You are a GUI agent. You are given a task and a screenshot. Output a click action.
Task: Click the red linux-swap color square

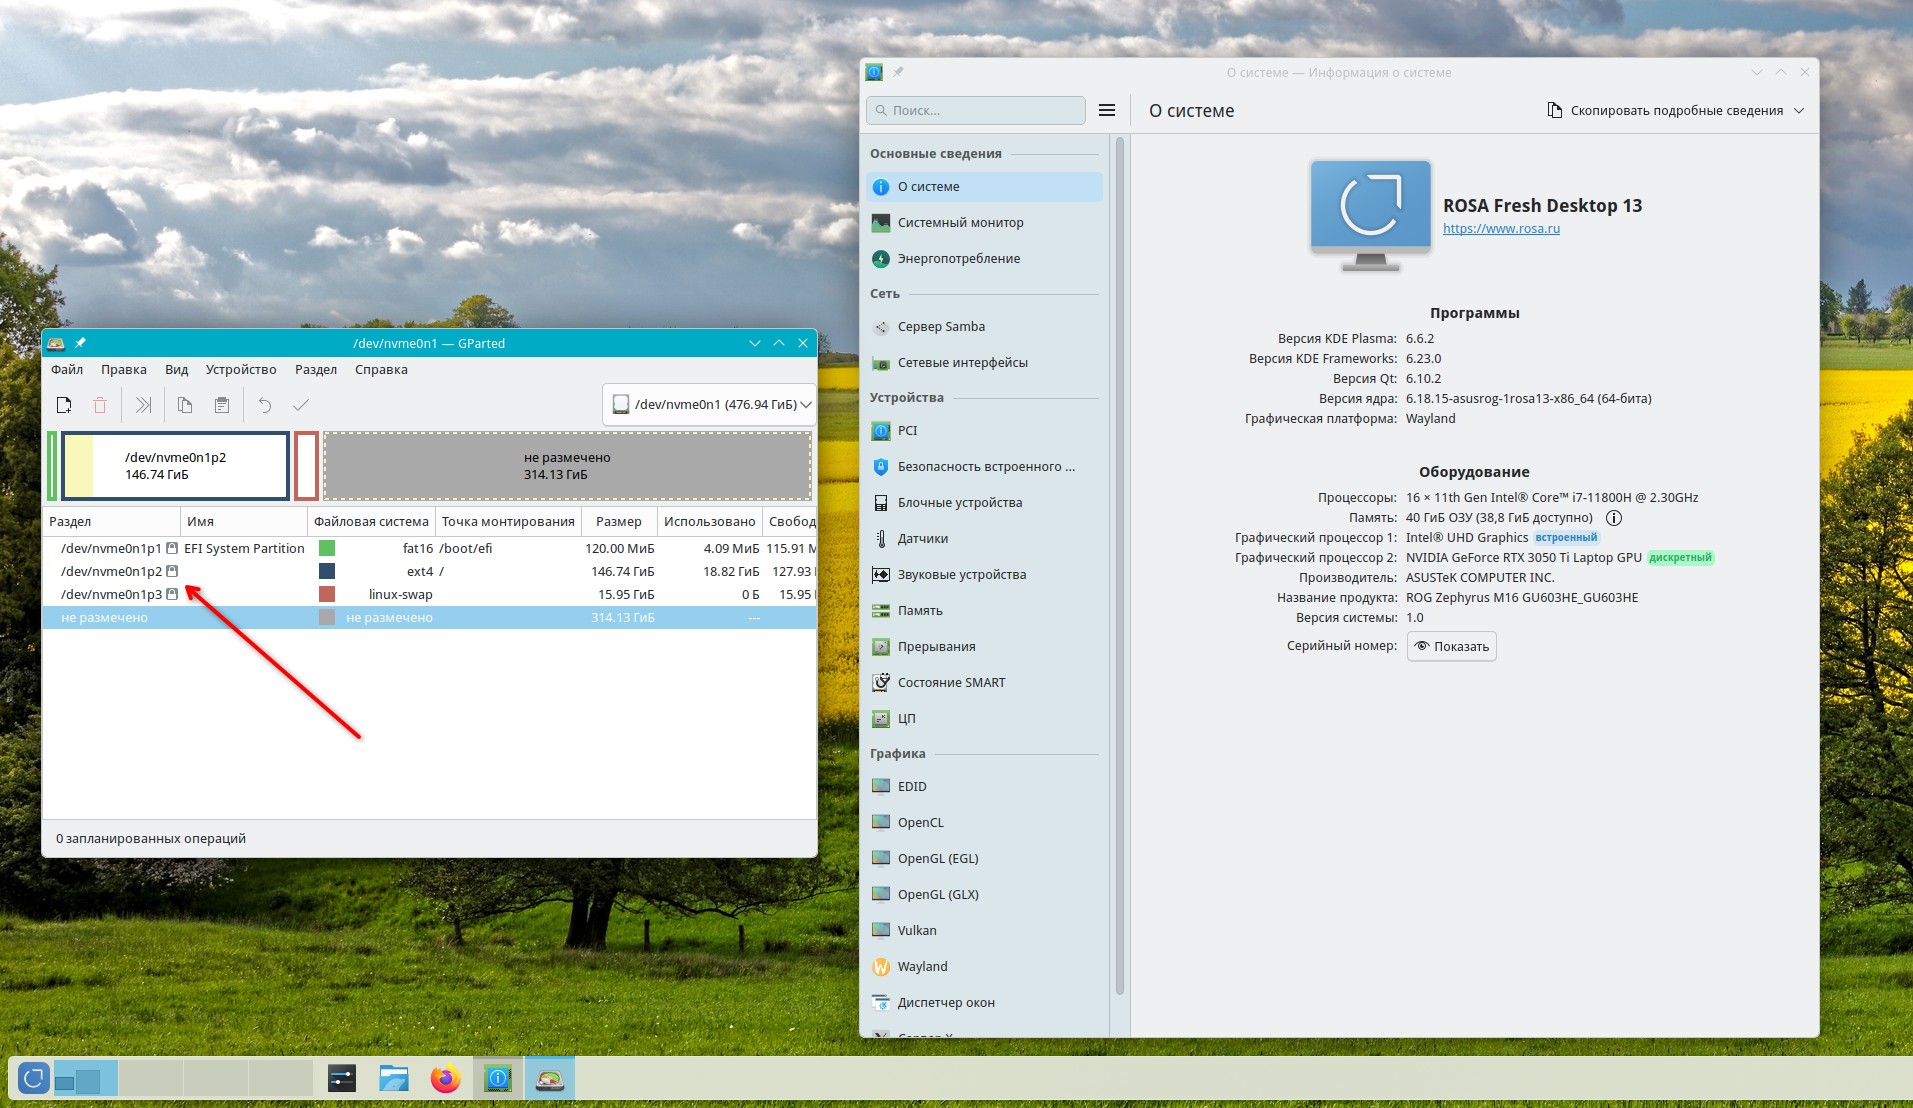point(327,594)
